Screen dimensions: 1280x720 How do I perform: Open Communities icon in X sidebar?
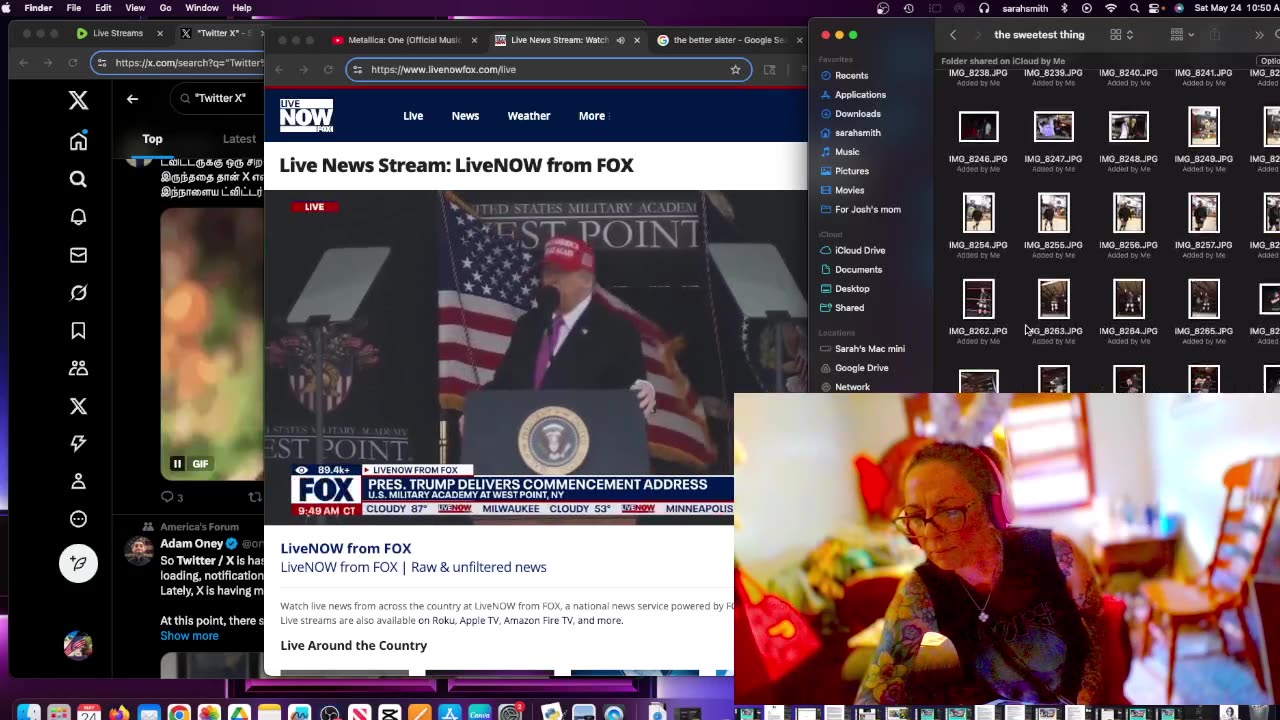(78, 368)
